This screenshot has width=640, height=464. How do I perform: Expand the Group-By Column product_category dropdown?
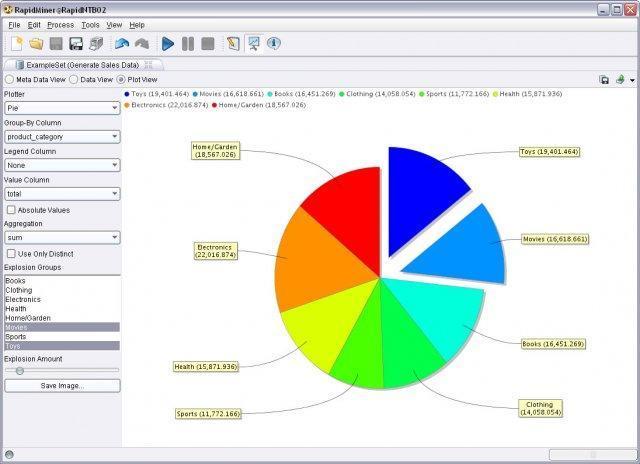point(62,137)
